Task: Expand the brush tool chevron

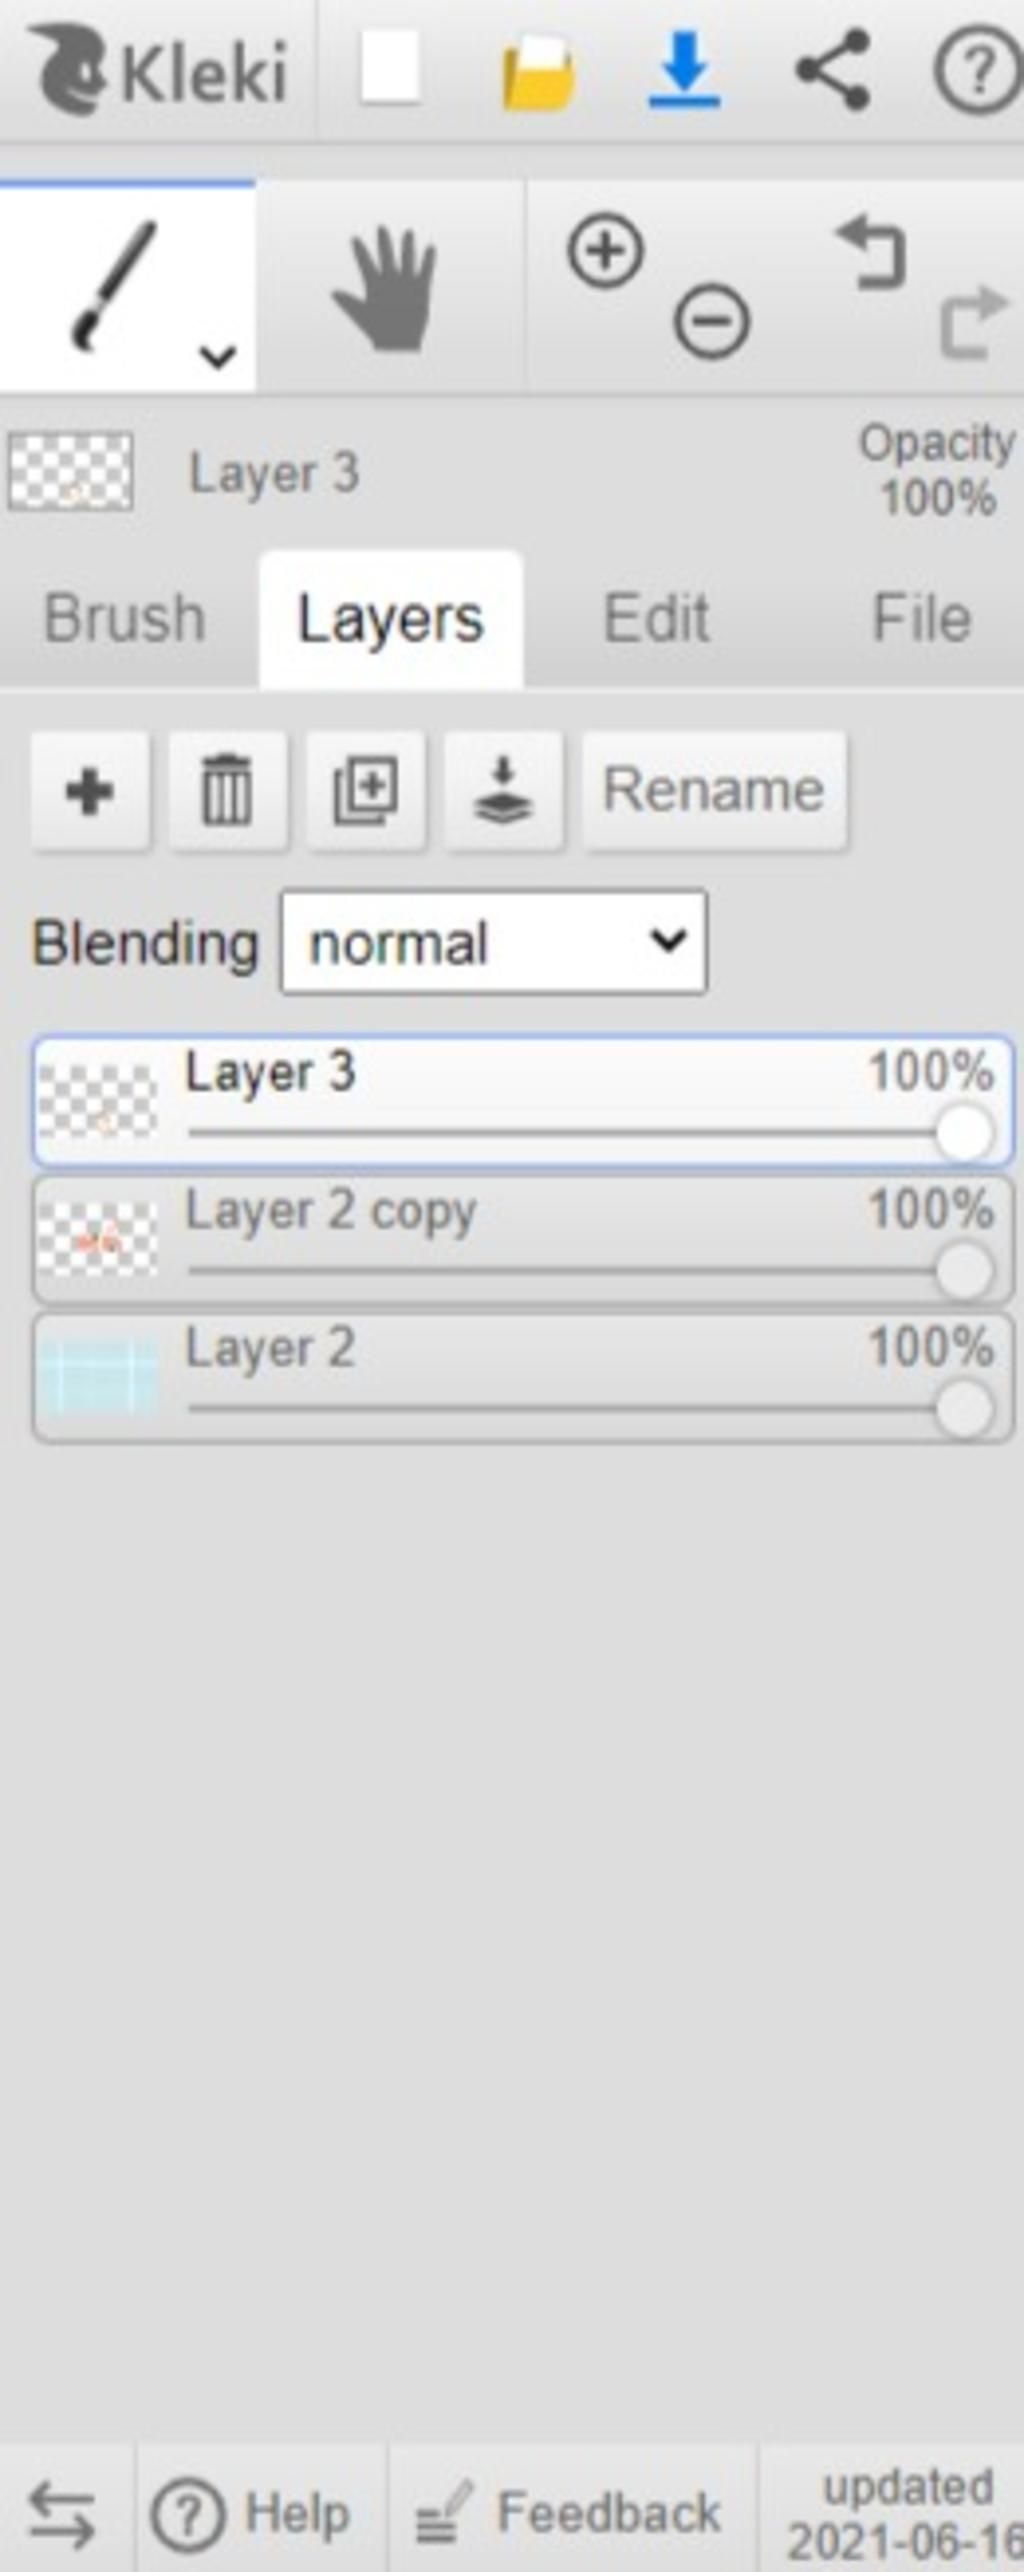Action: point(217,356)
